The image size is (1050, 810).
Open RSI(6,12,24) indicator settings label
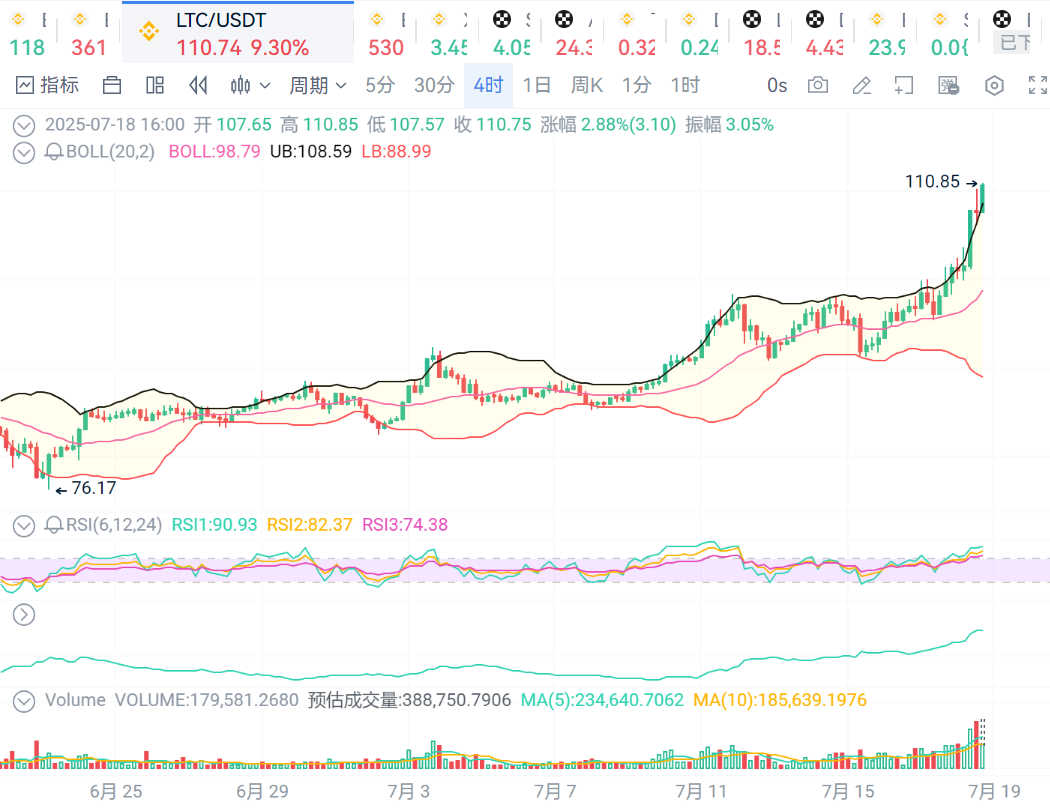coord(114,525)
